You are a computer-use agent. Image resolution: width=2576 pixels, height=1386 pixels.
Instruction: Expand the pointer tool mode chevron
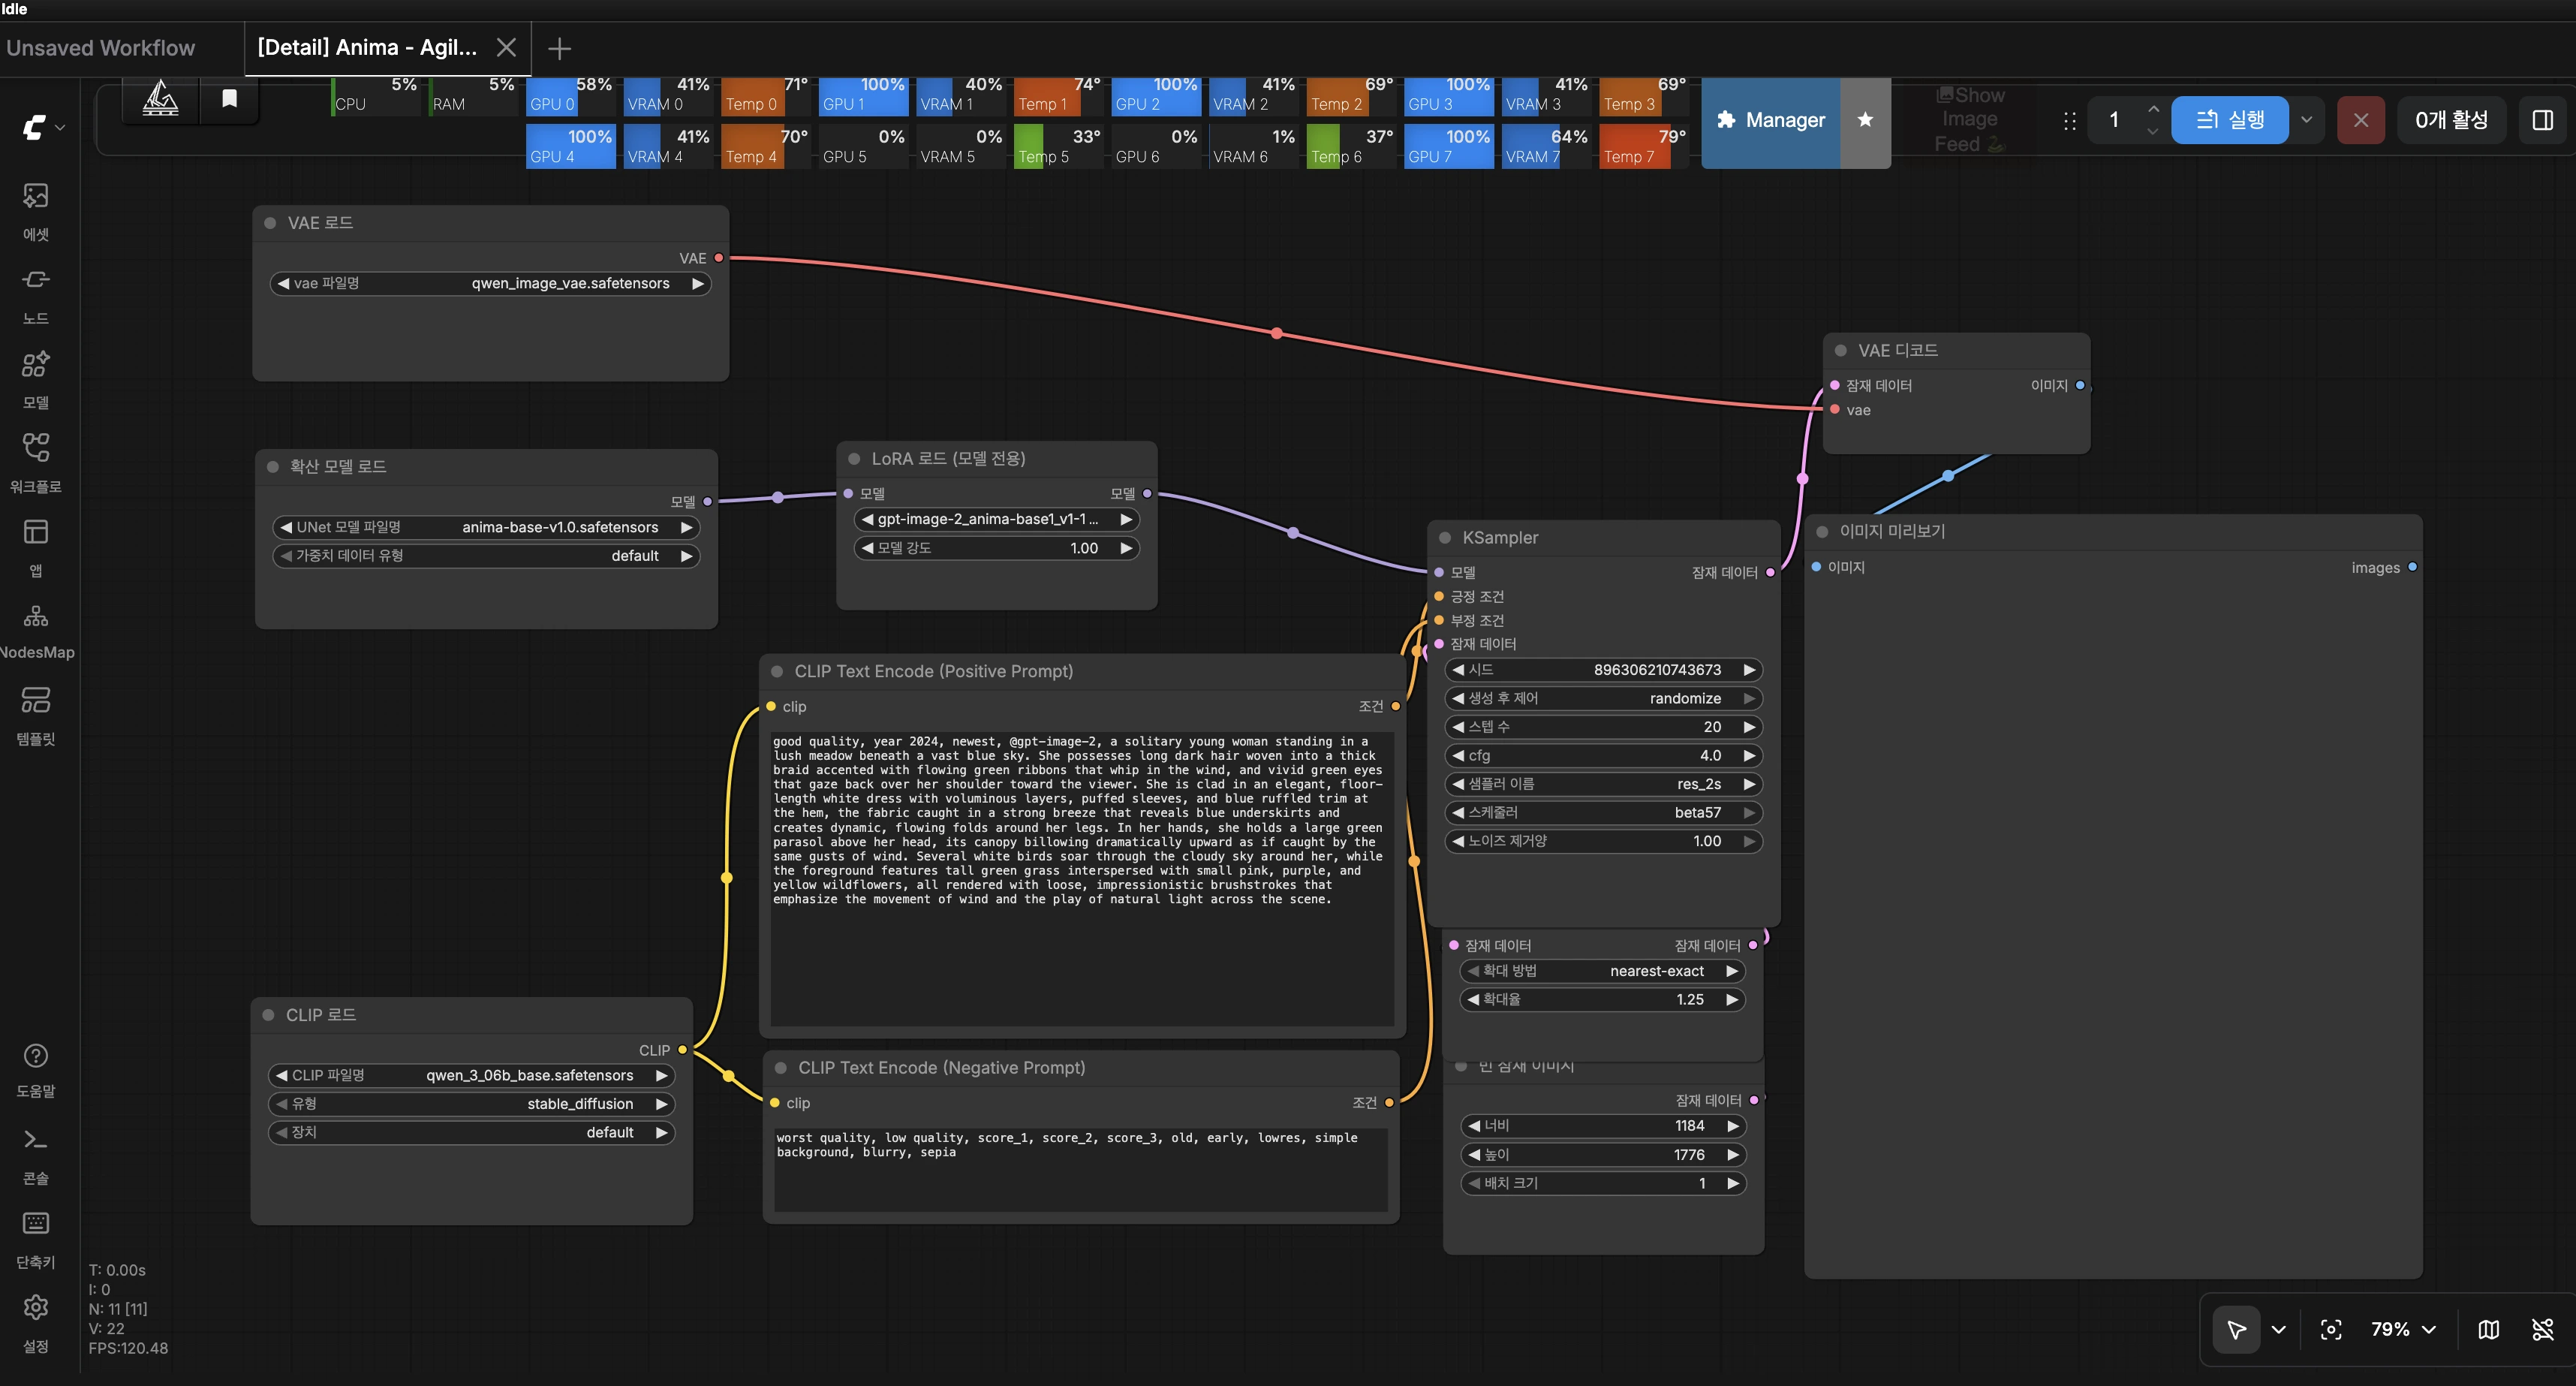(x=2279, y=1329)
